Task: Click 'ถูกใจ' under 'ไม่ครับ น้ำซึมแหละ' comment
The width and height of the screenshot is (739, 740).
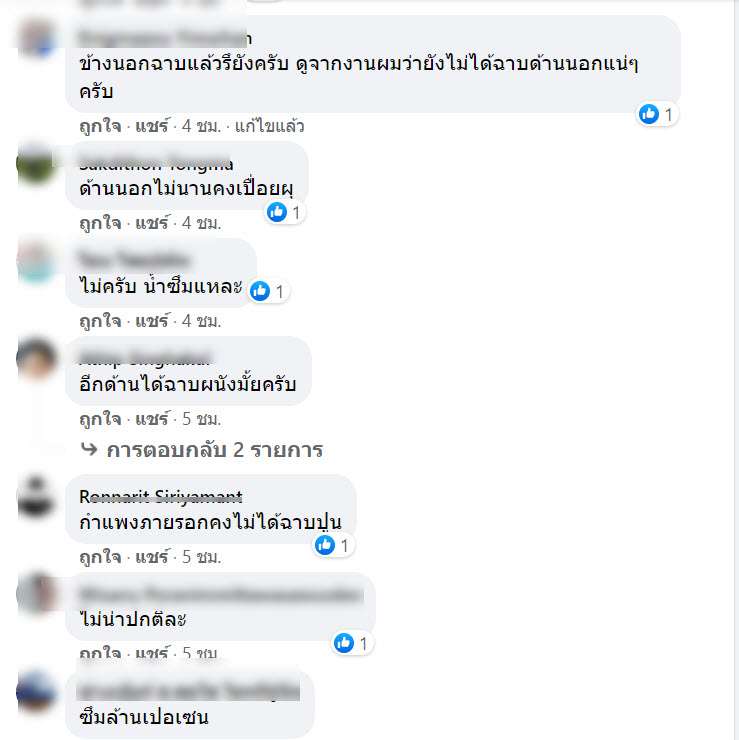Action: coord(101,321)
